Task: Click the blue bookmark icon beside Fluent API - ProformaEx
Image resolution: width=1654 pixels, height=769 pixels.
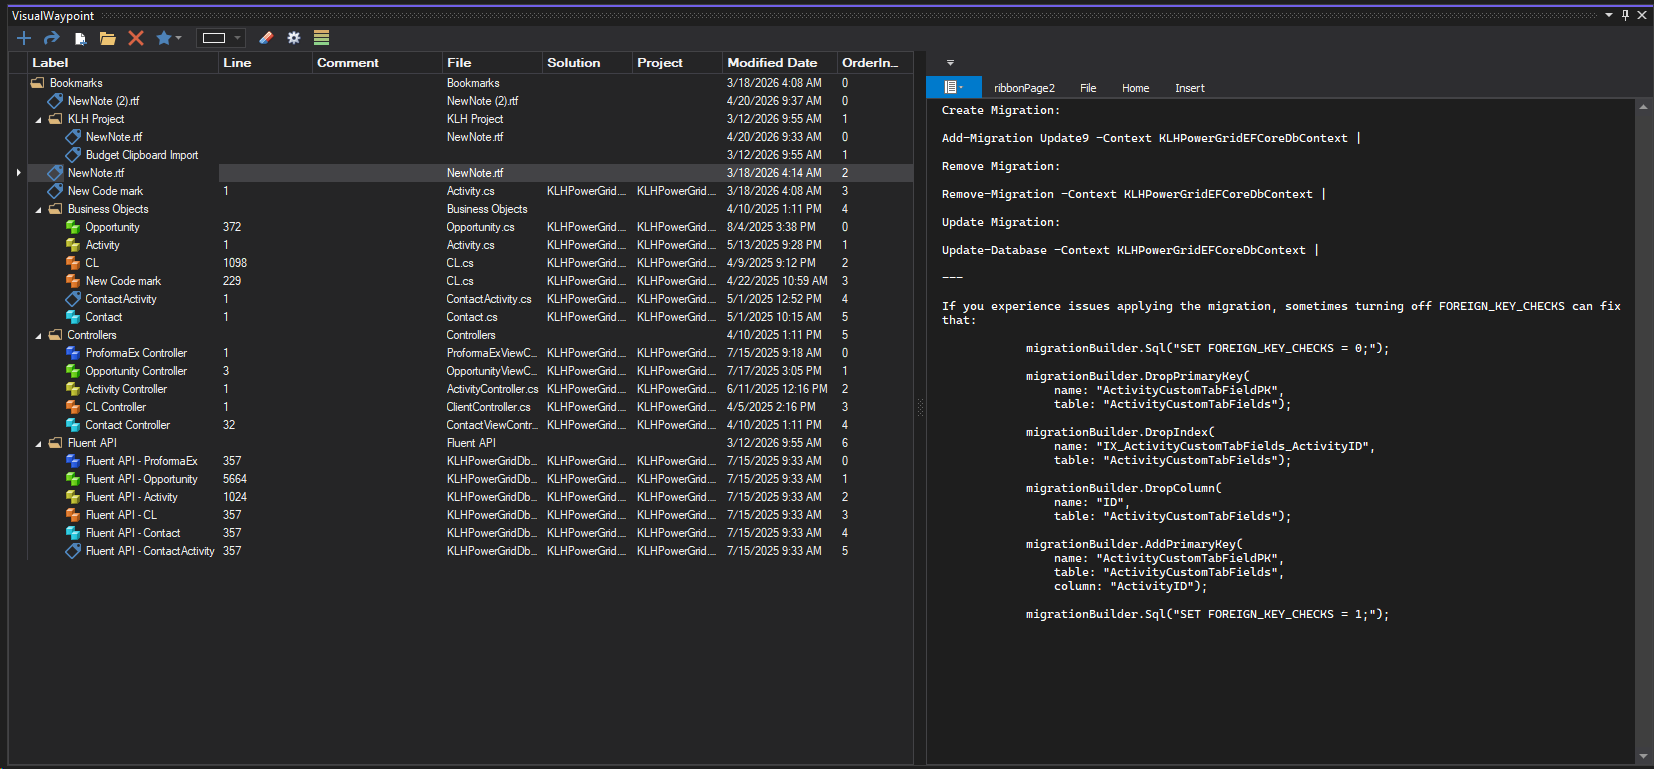Action: click(x=73, y=461)
